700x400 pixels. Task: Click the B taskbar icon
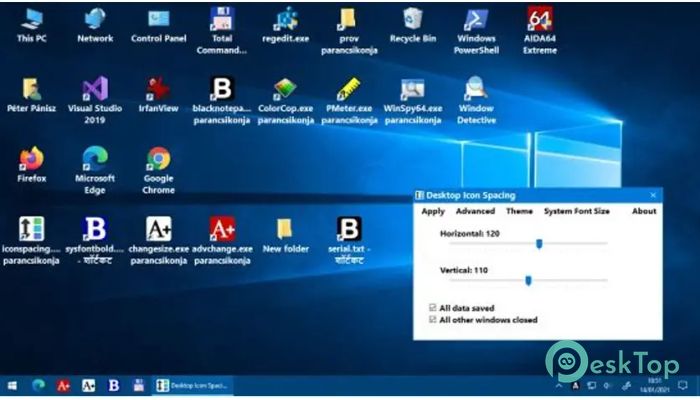pyautogui.click(x=114, y=385)
